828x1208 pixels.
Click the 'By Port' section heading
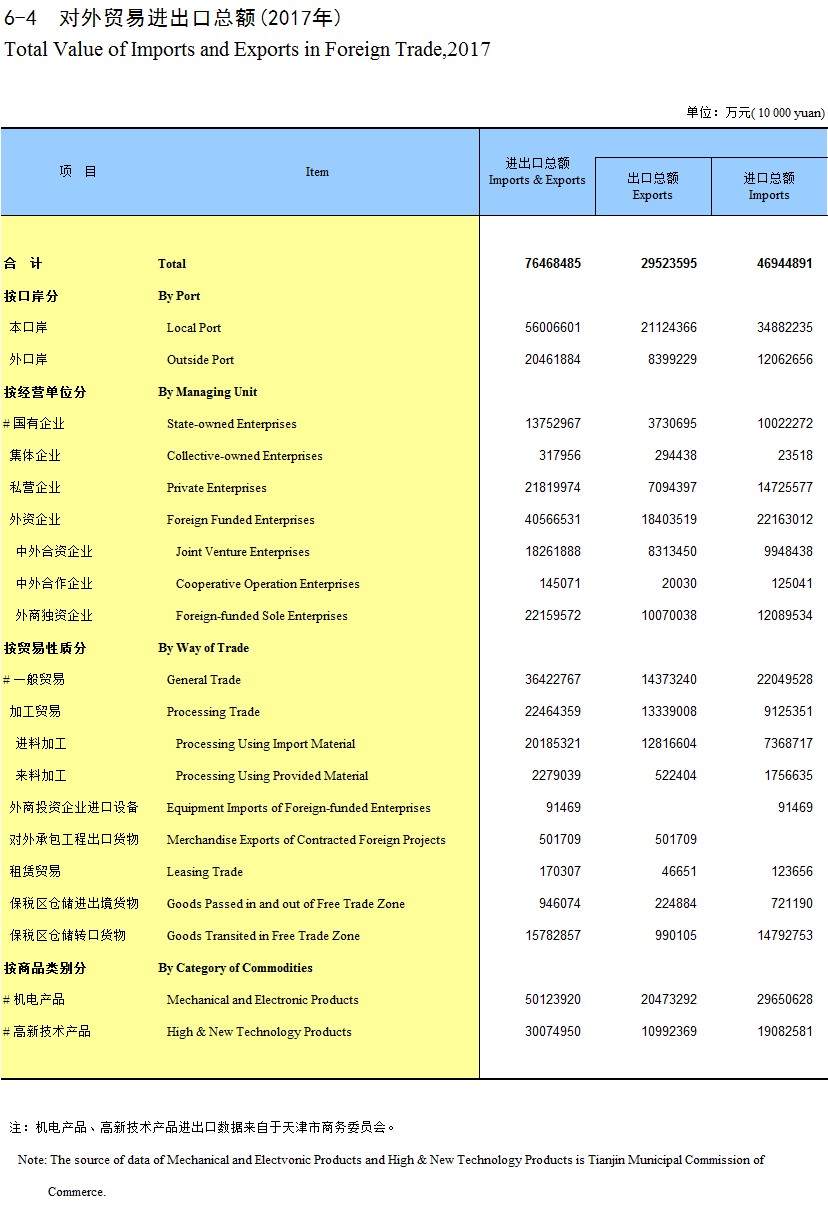click(x=179, y=296)
